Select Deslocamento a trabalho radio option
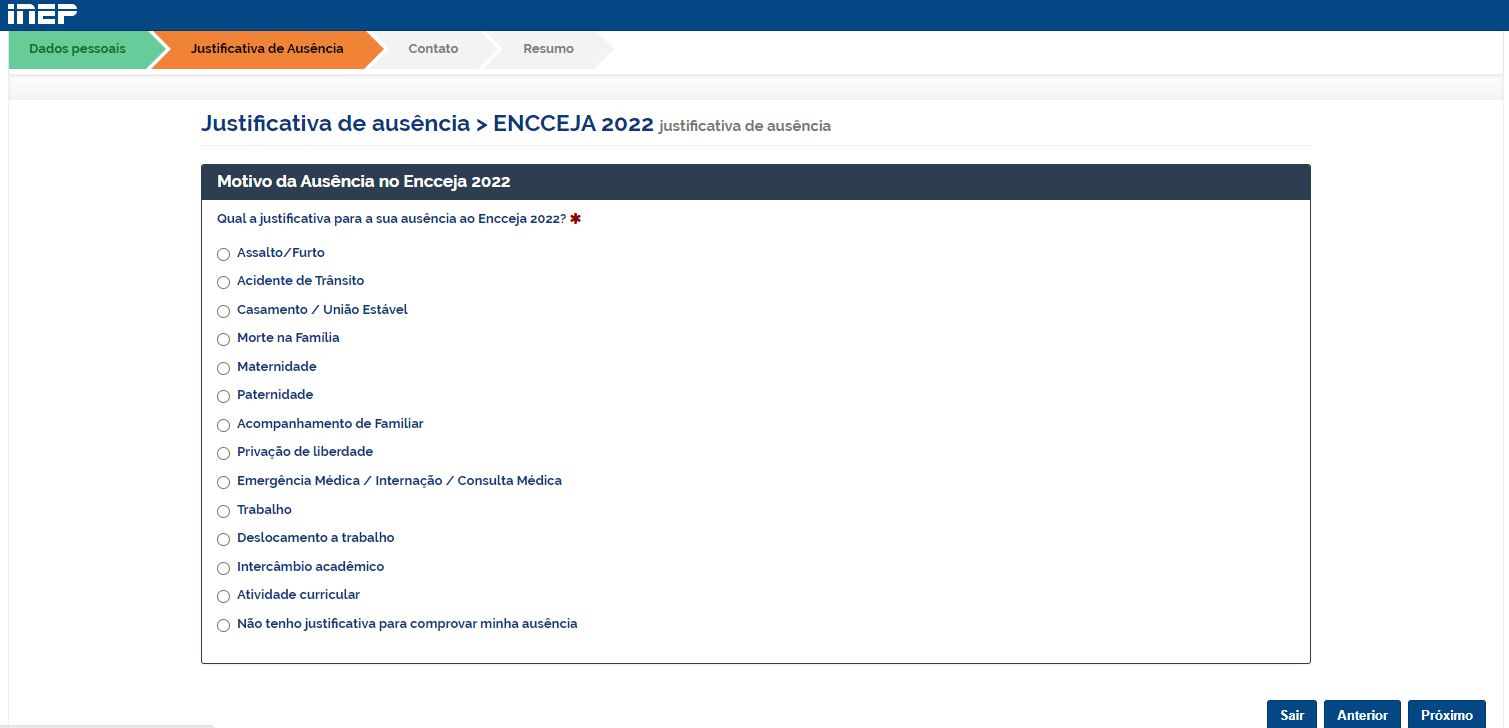This screenshot has height=728, width=1509. [224, 539]
